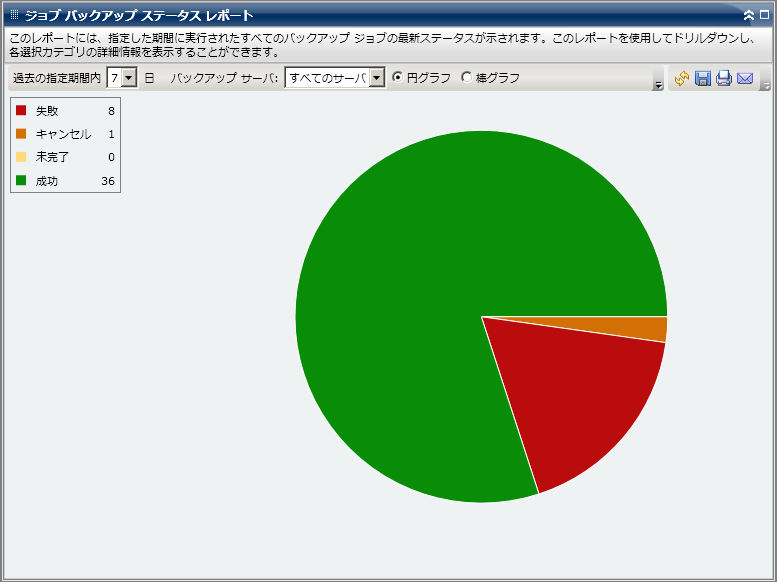
Task: Click the 成功 count value 36
Action: (108, 181)
